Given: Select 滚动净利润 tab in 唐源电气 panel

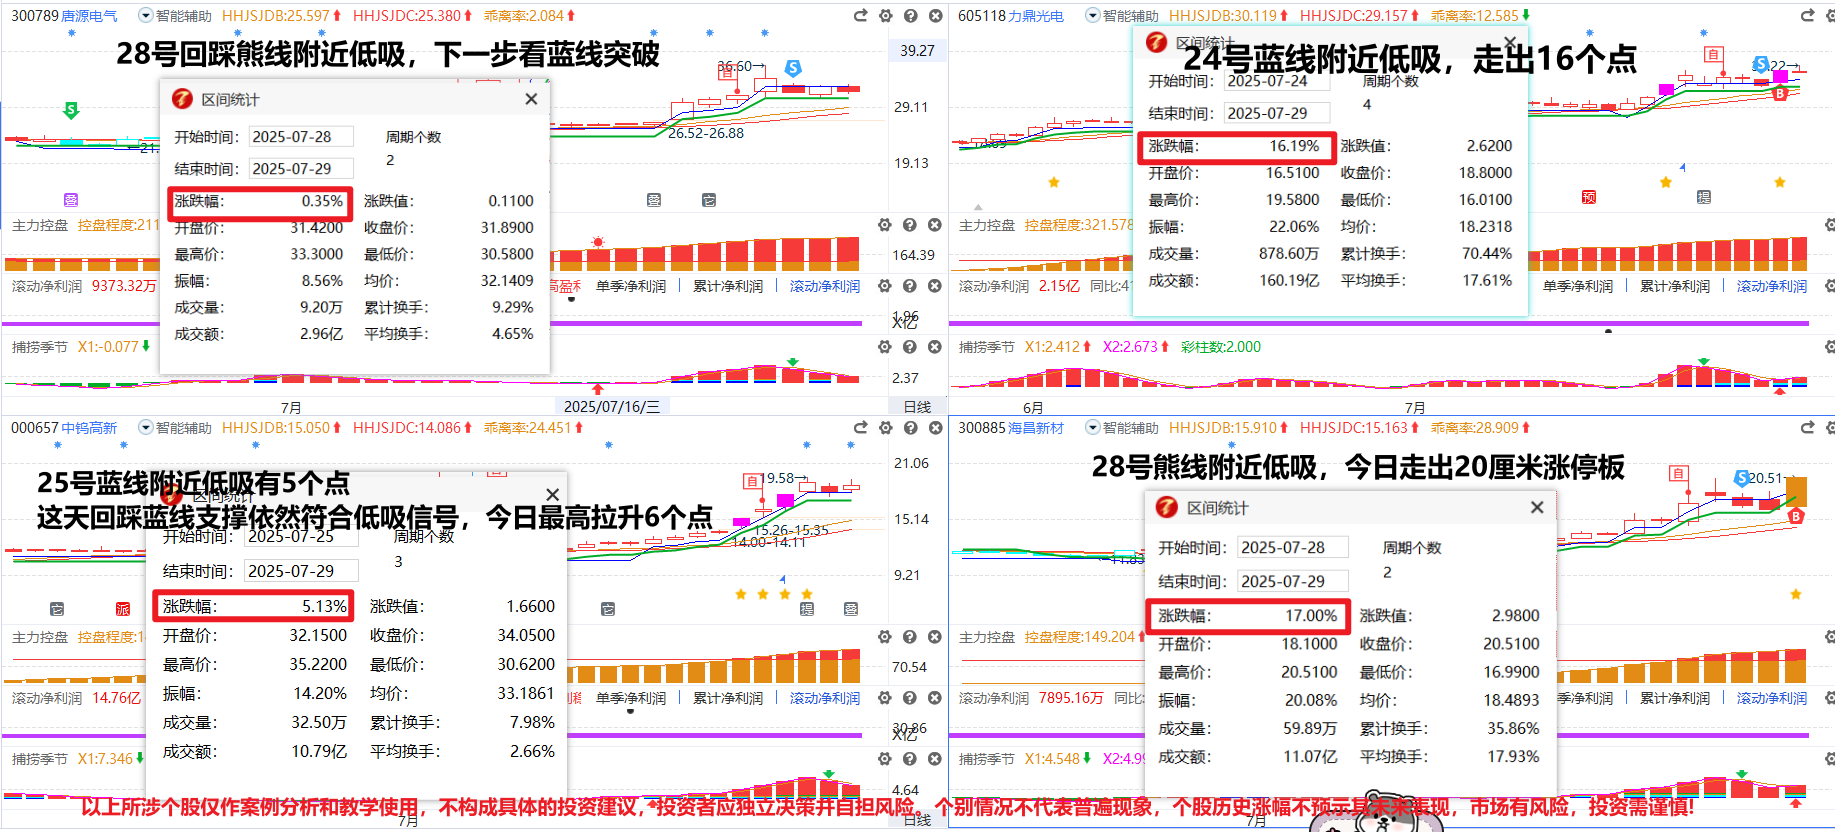Looking at the screenshot, I should tap(825, 286).
